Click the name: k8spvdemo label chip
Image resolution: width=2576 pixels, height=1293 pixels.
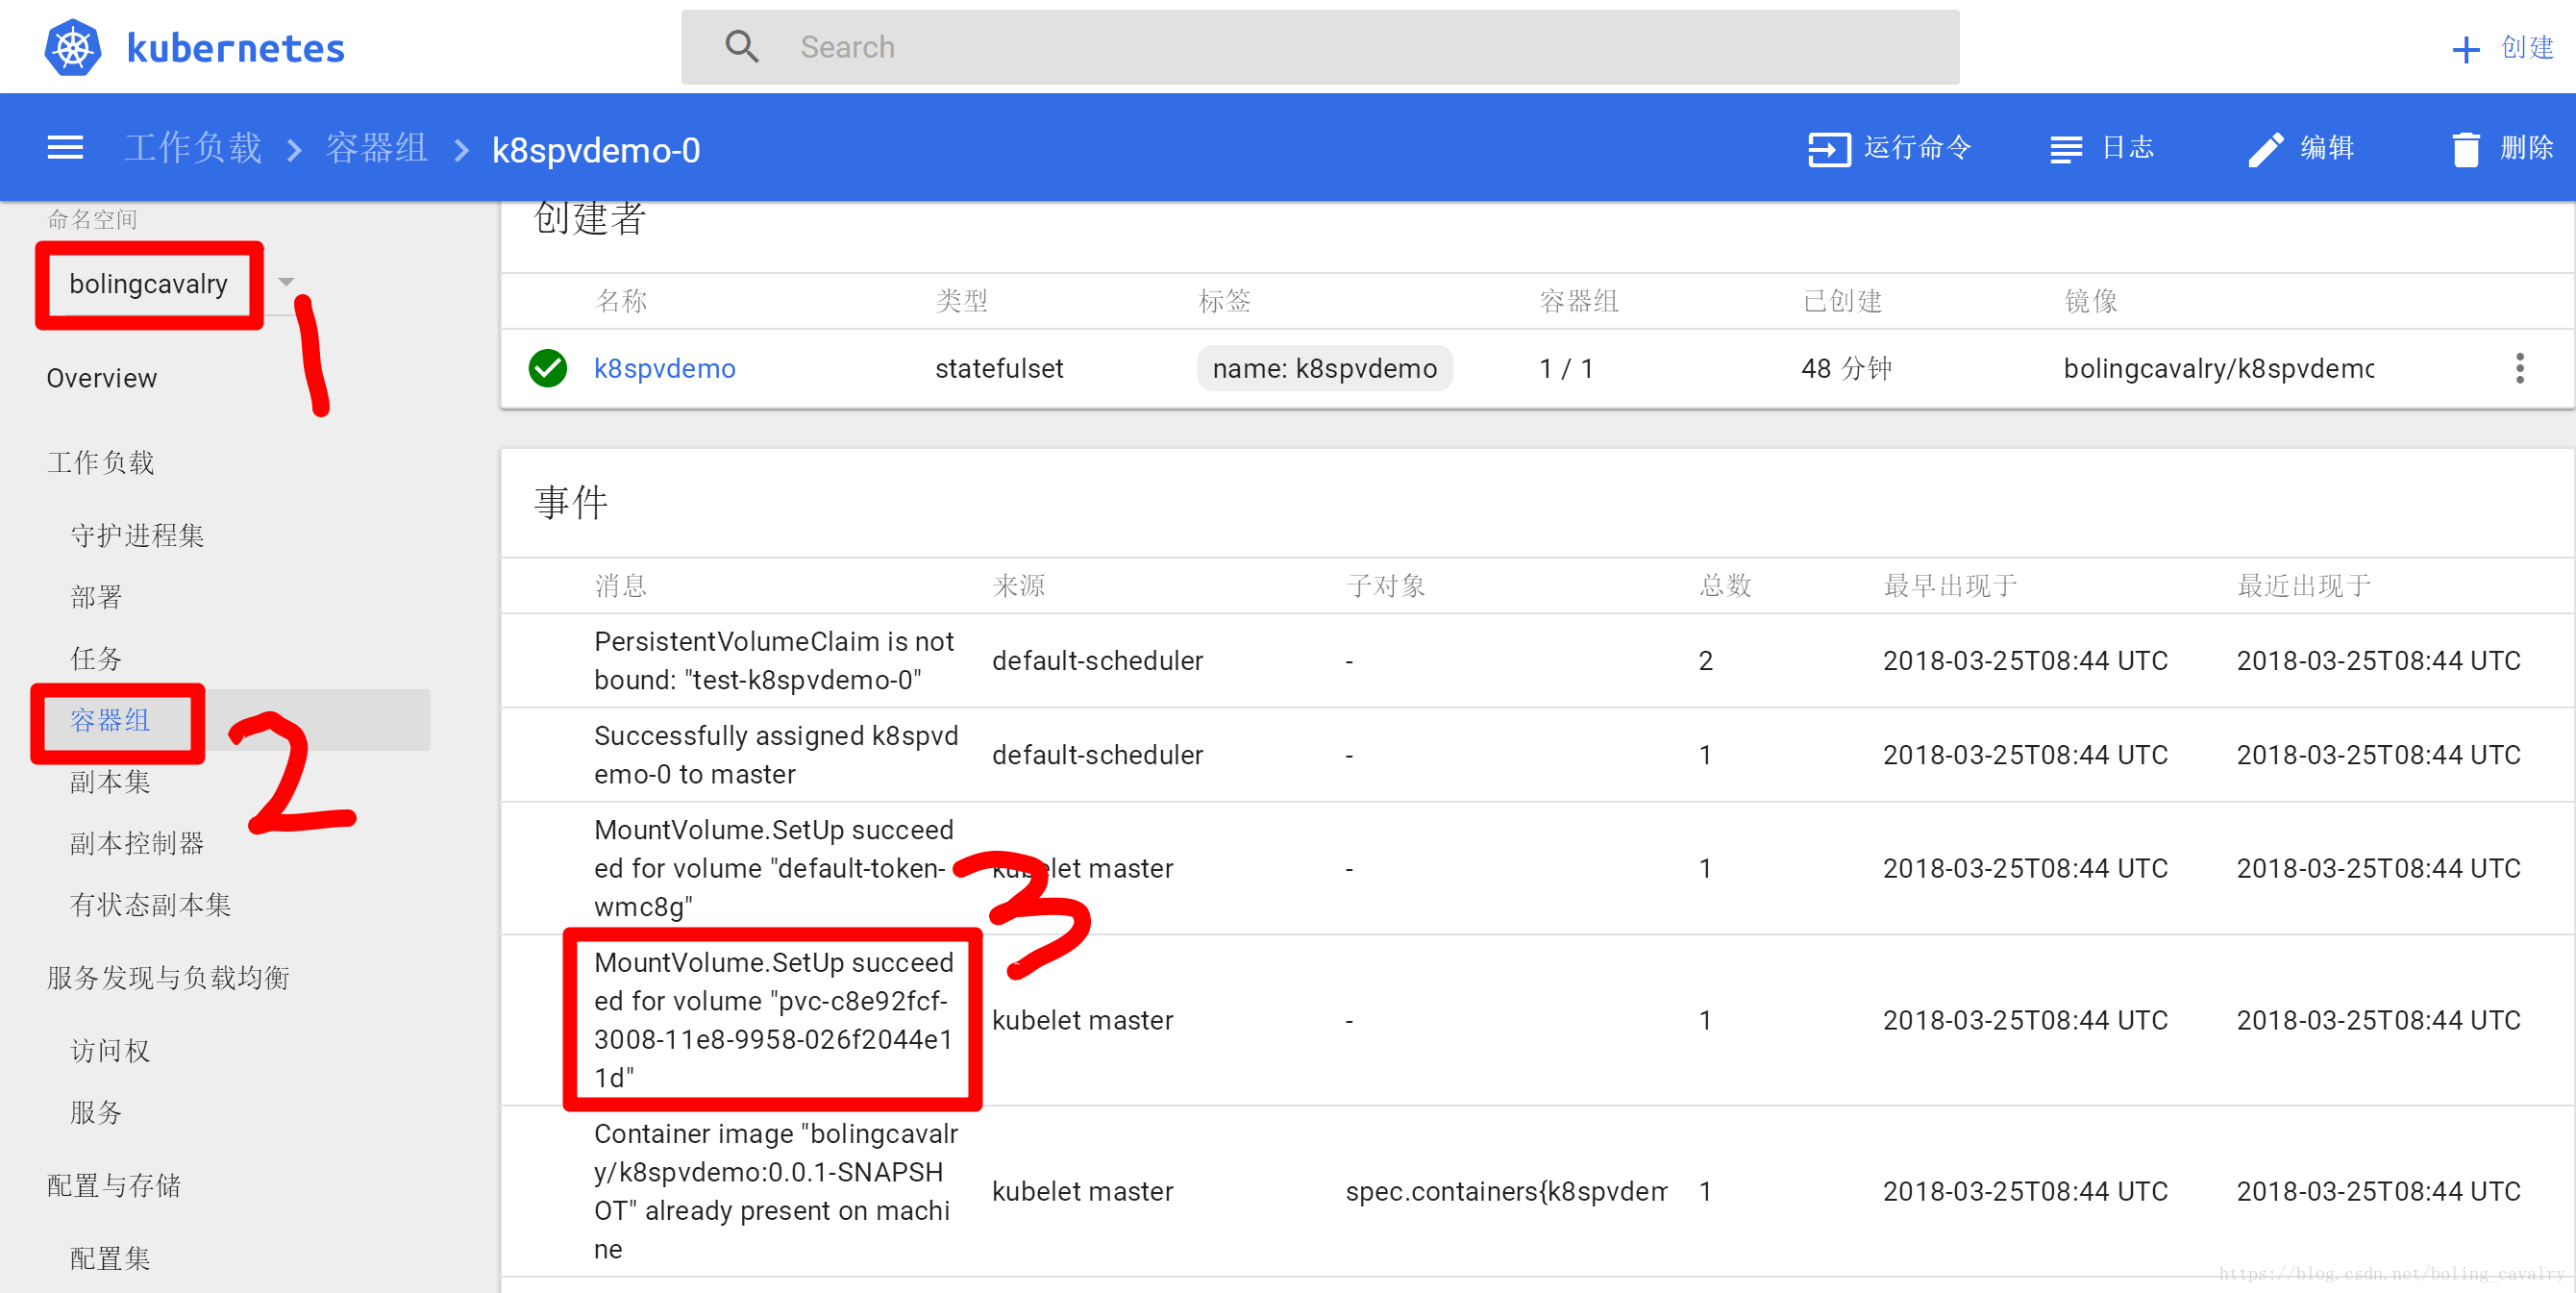(x=1324, y=368)
